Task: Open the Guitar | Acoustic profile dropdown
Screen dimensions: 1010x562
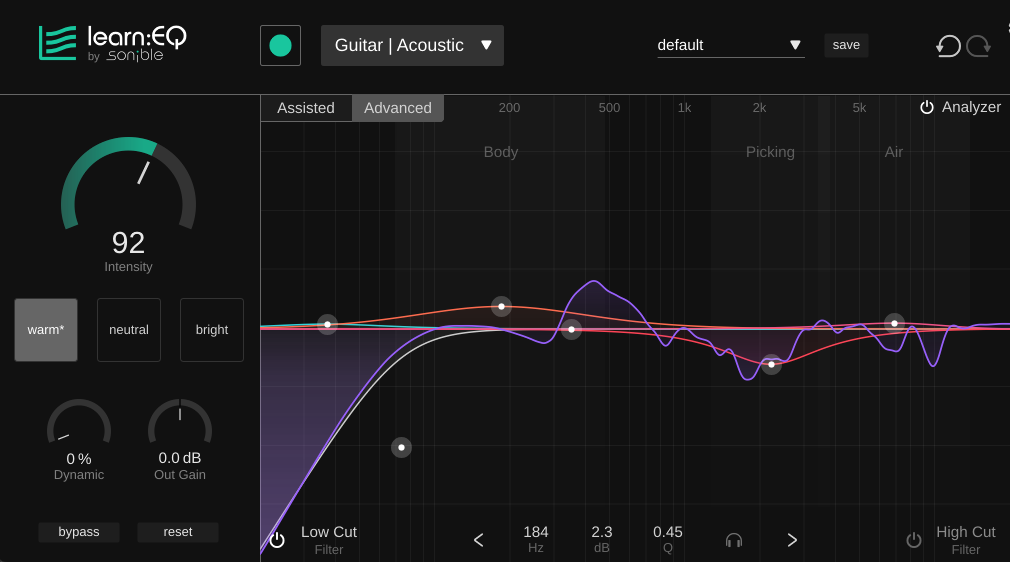Action: click(x=412, y=46)
